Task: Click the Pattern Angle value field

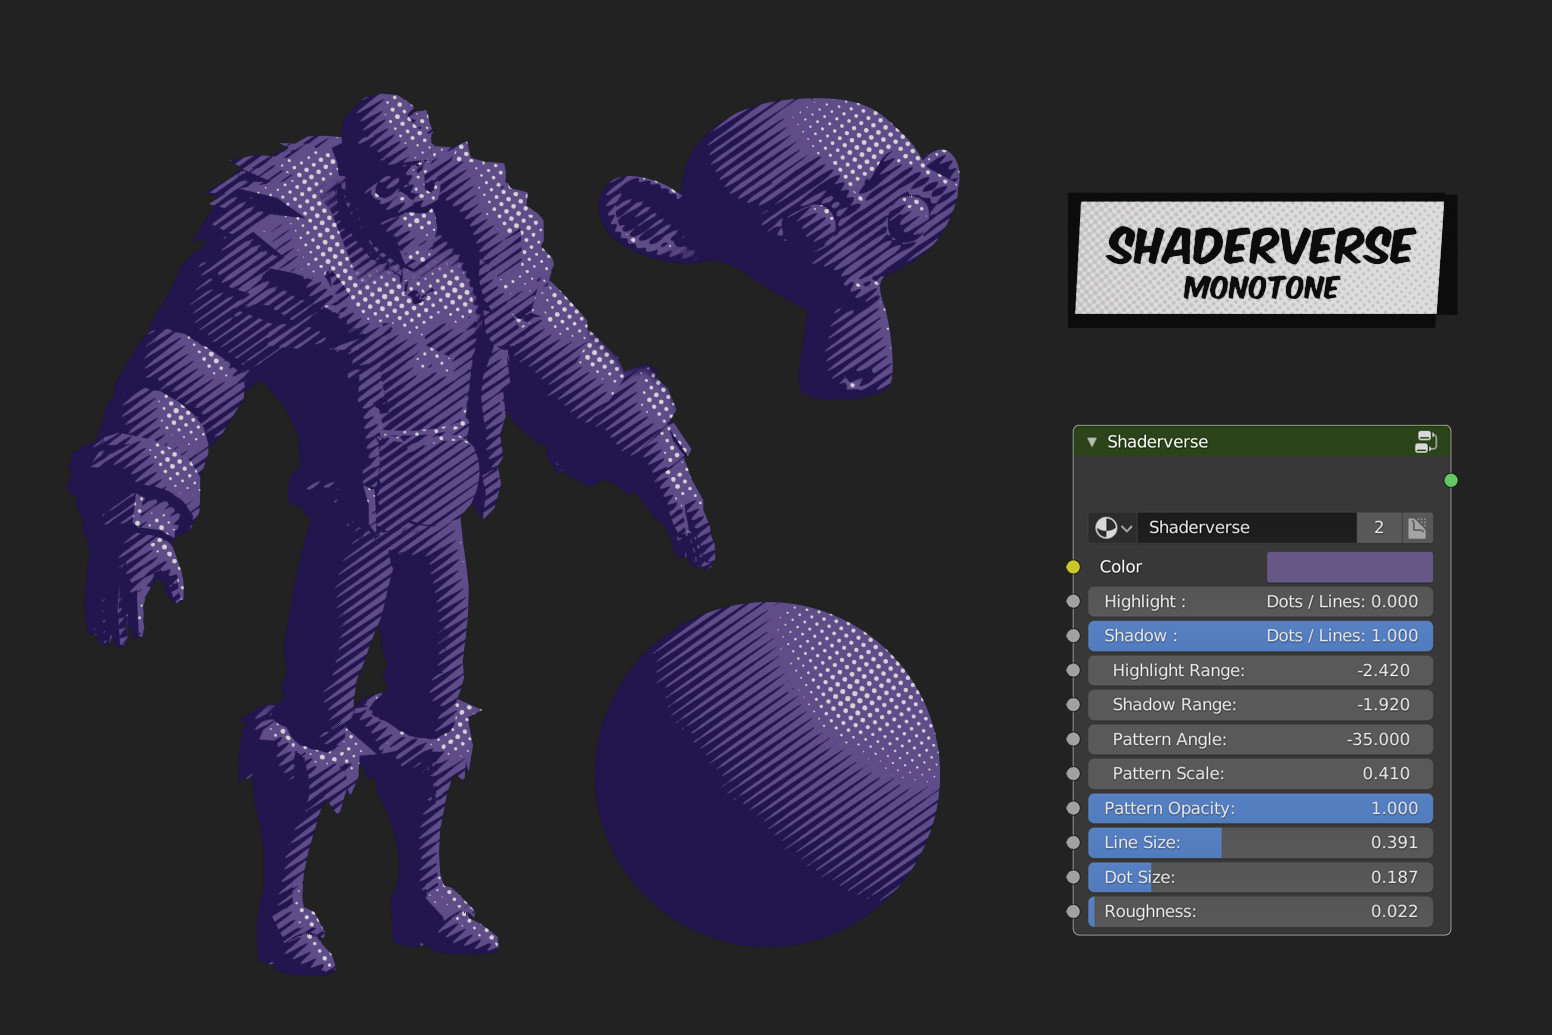Action: [x=1260, y=740]
